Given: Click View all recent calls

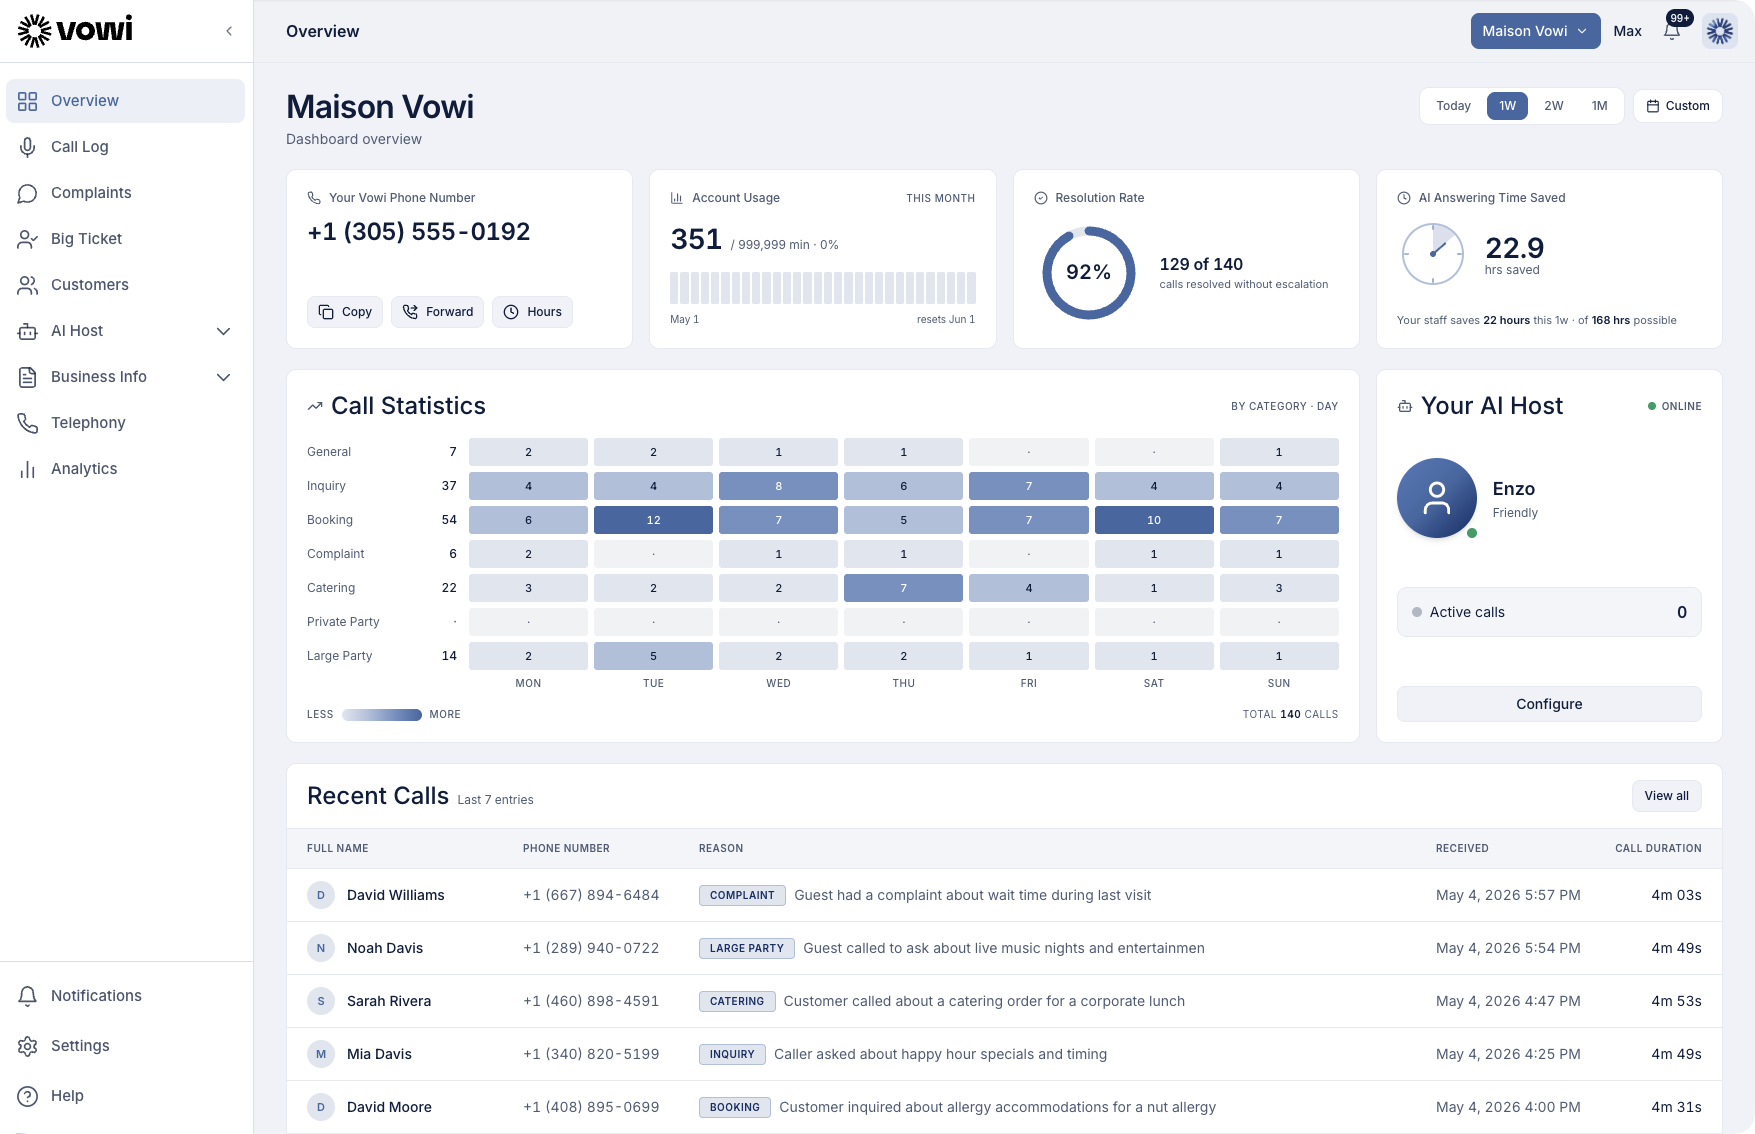Looking at the screenshot, I should click(1666, 796).
